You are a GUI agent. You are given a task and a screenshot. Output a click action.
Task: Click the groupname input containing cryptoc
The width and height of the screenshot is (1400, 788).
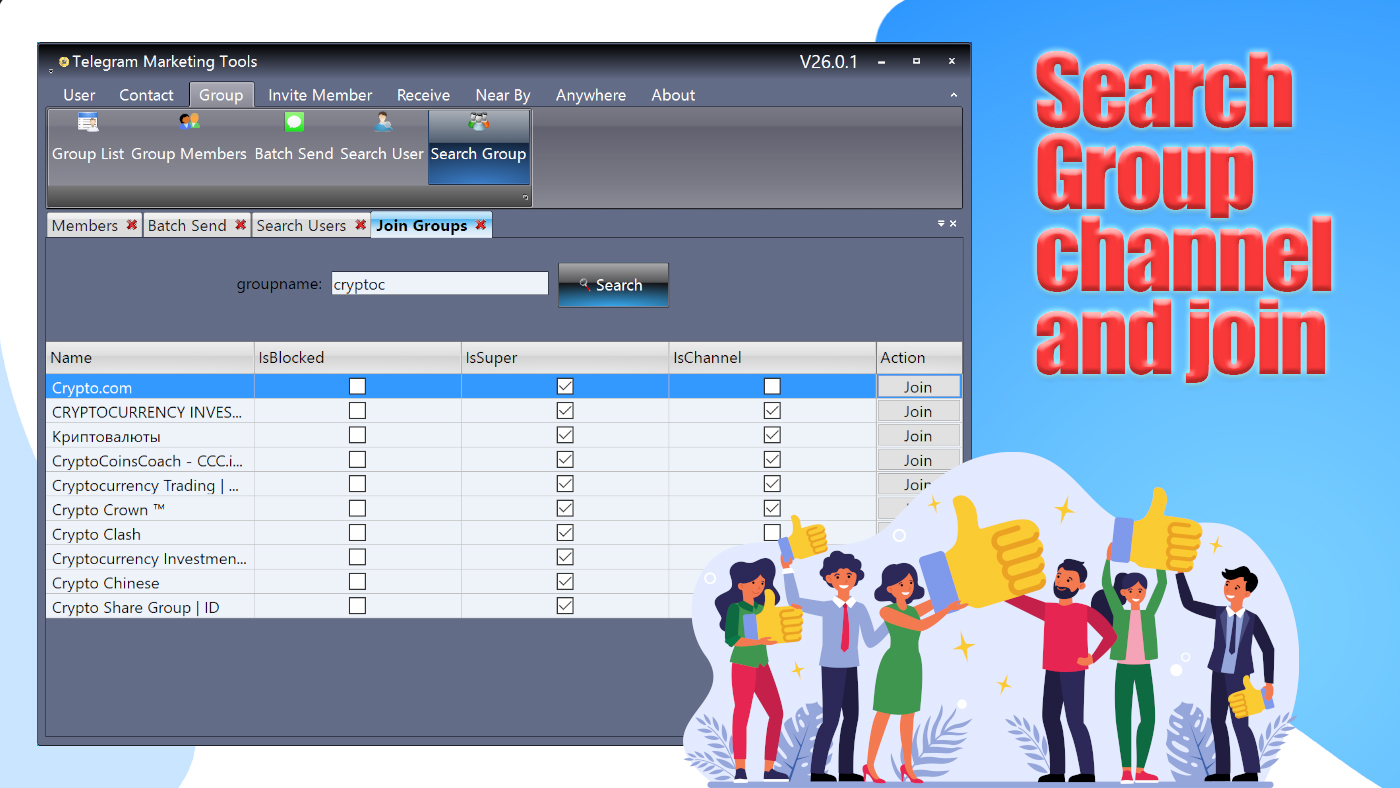[x=440, y=283]
